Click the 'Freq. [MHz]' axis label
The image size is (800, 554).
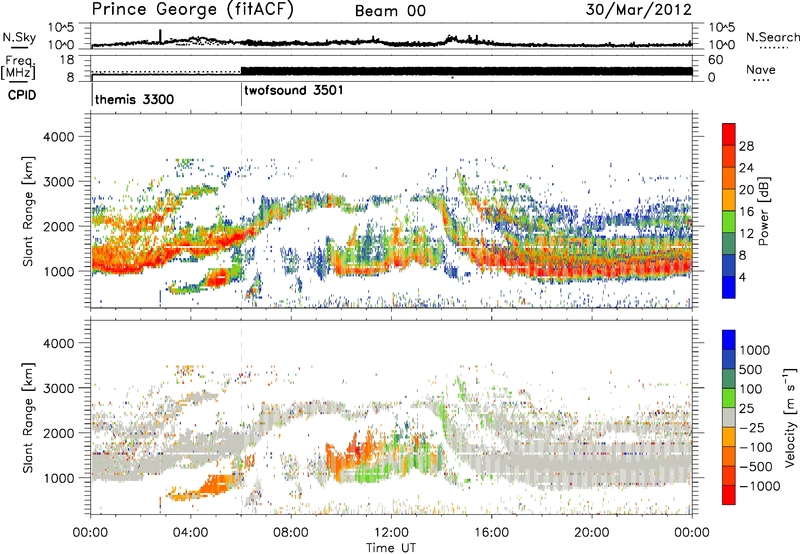coord(18,67)
